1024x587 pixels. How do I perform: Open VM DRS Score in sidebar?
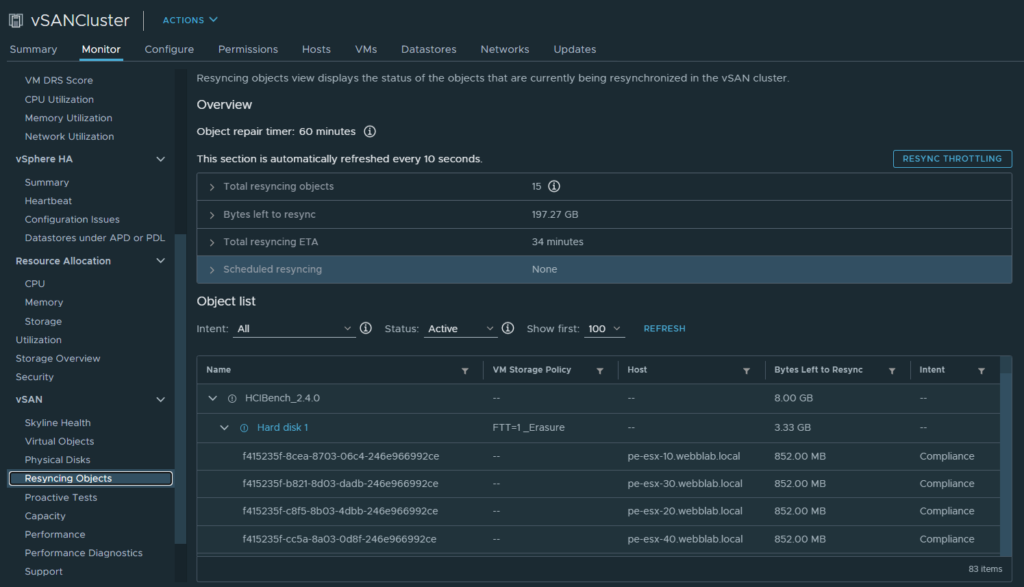(59, 80)
